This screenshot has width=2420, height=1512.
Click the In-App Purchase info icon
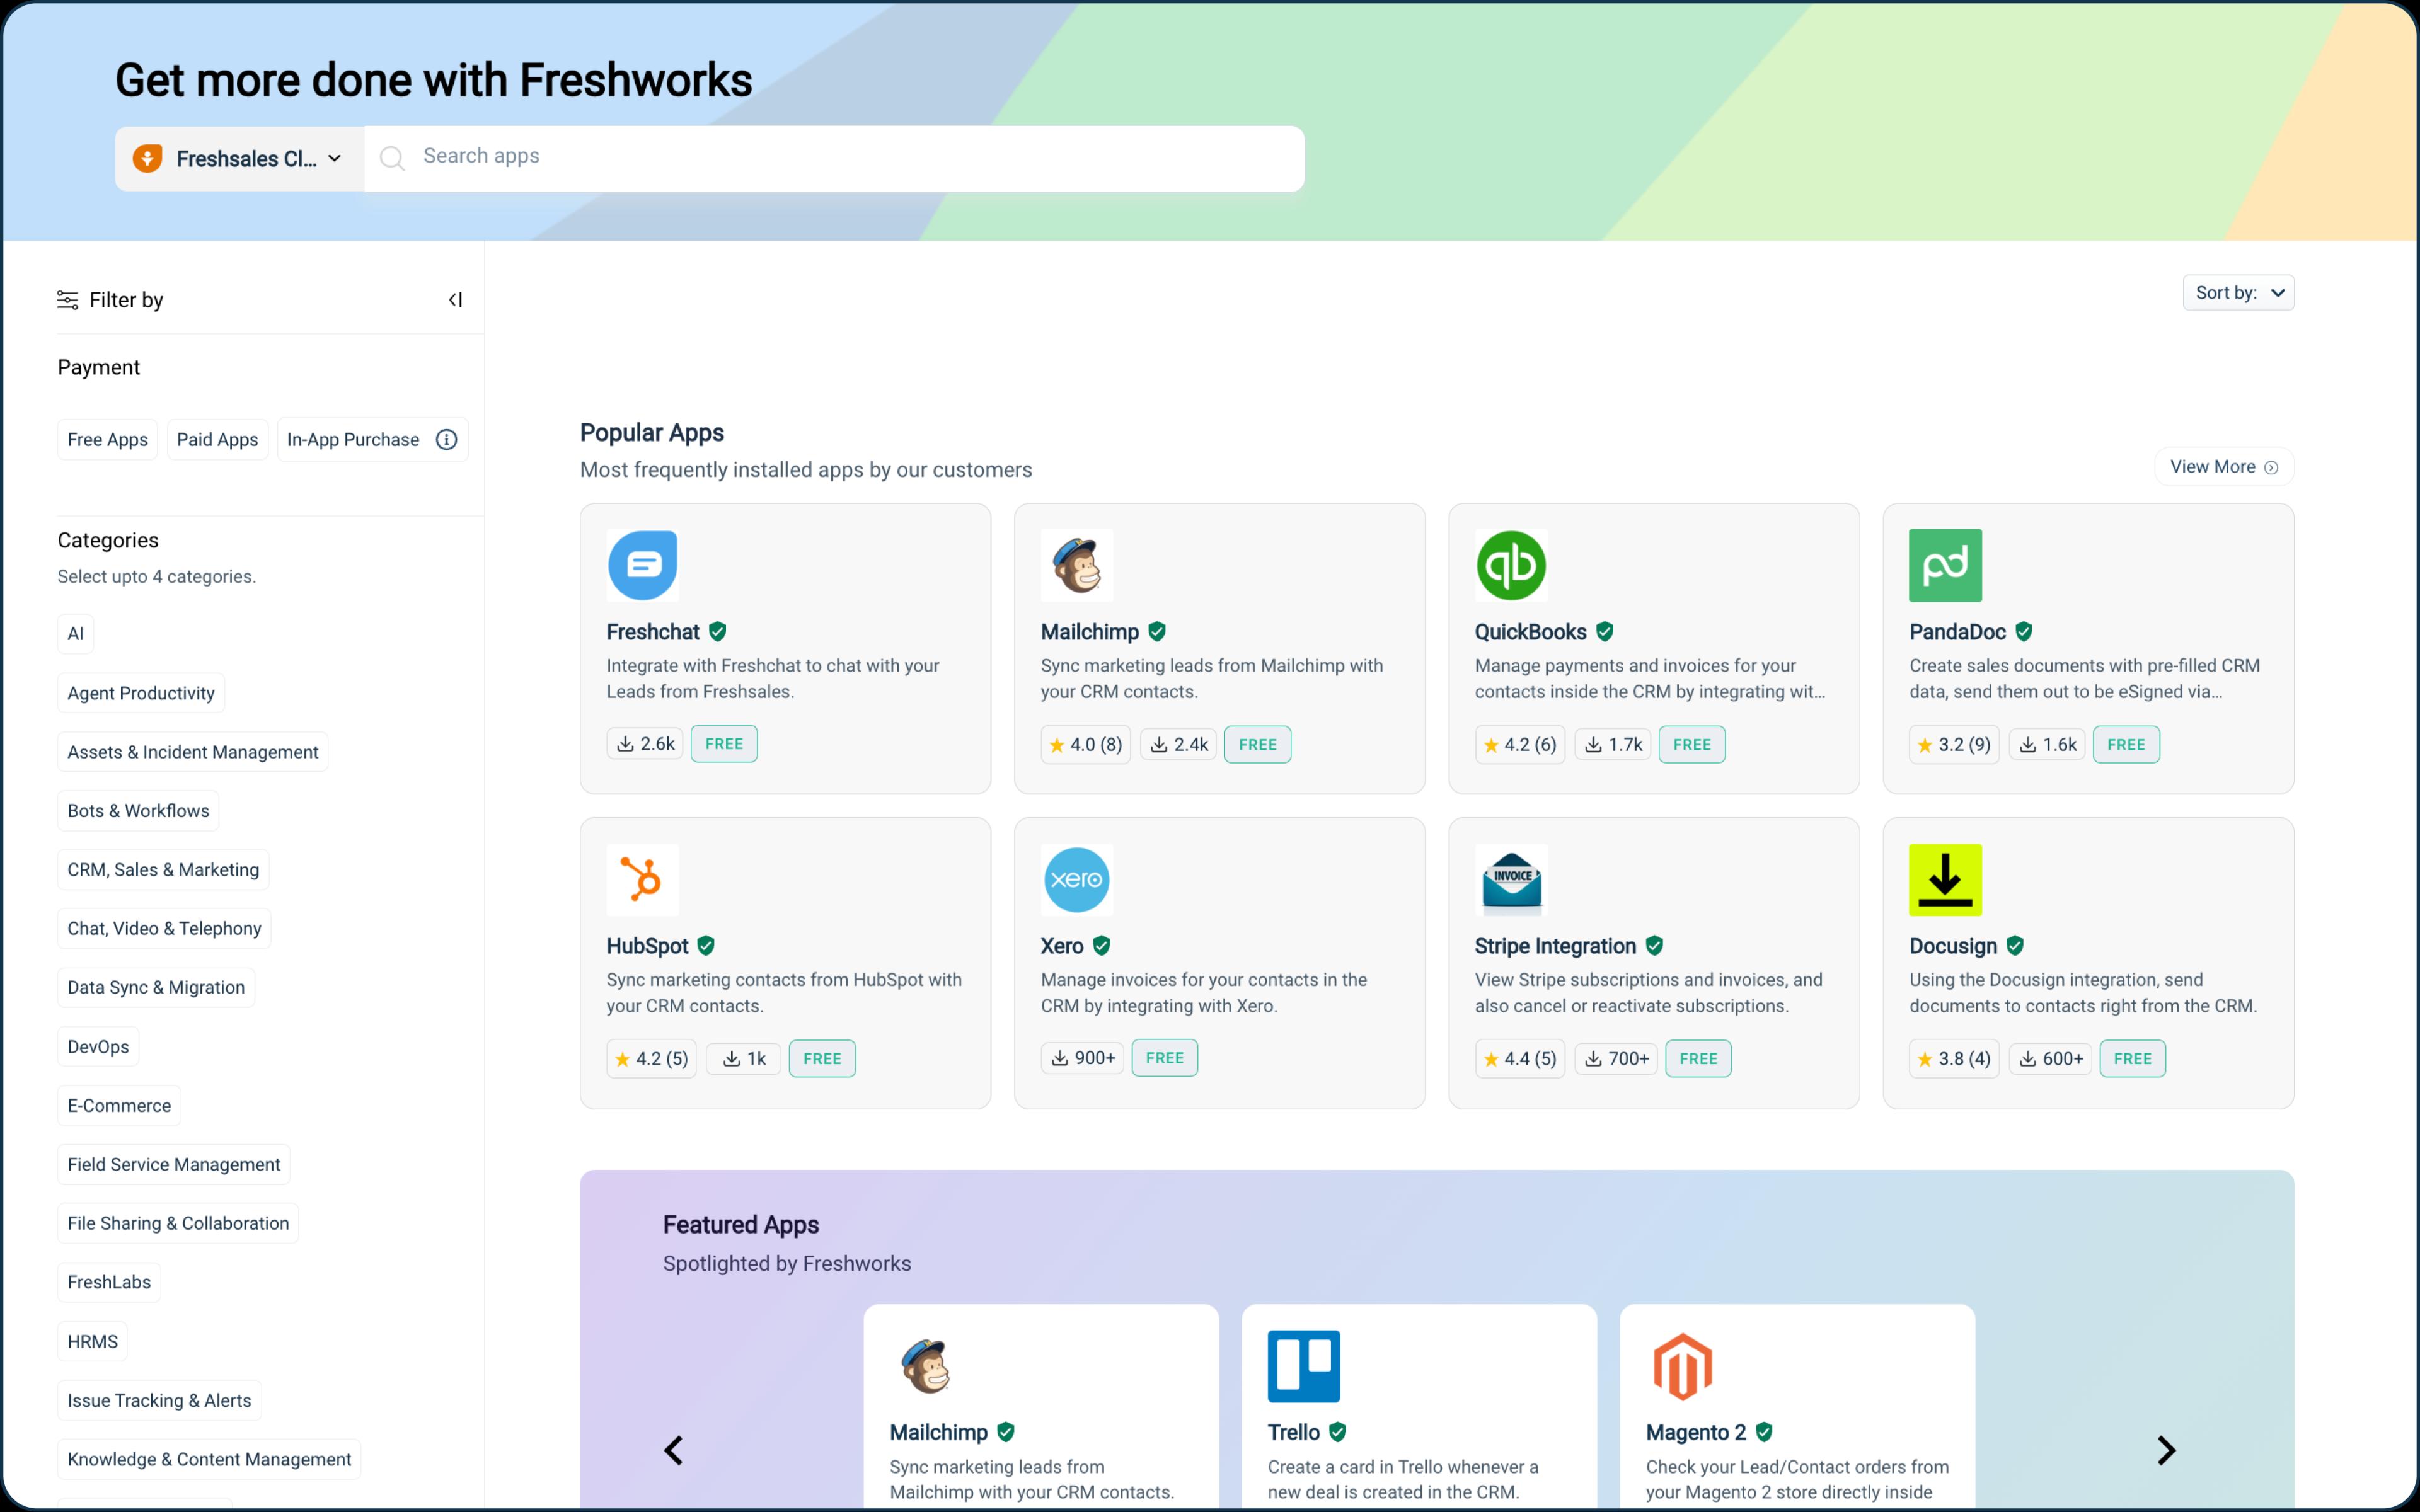(446, 440)
